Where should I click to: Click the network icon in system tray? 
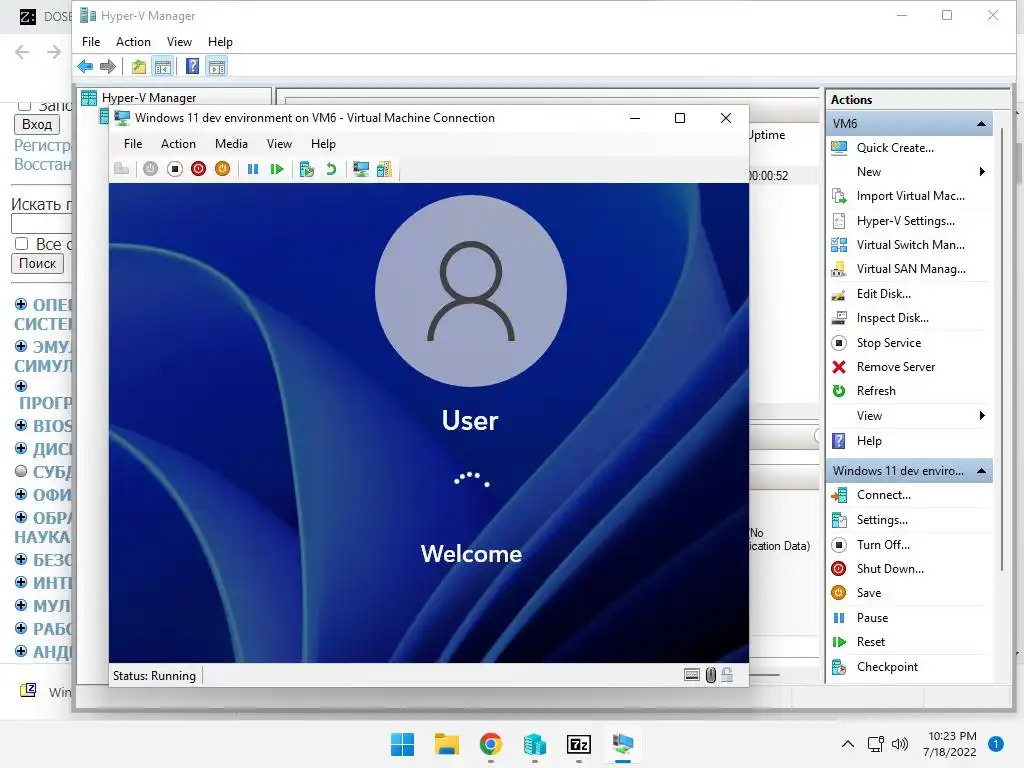[x=876, y=744]
